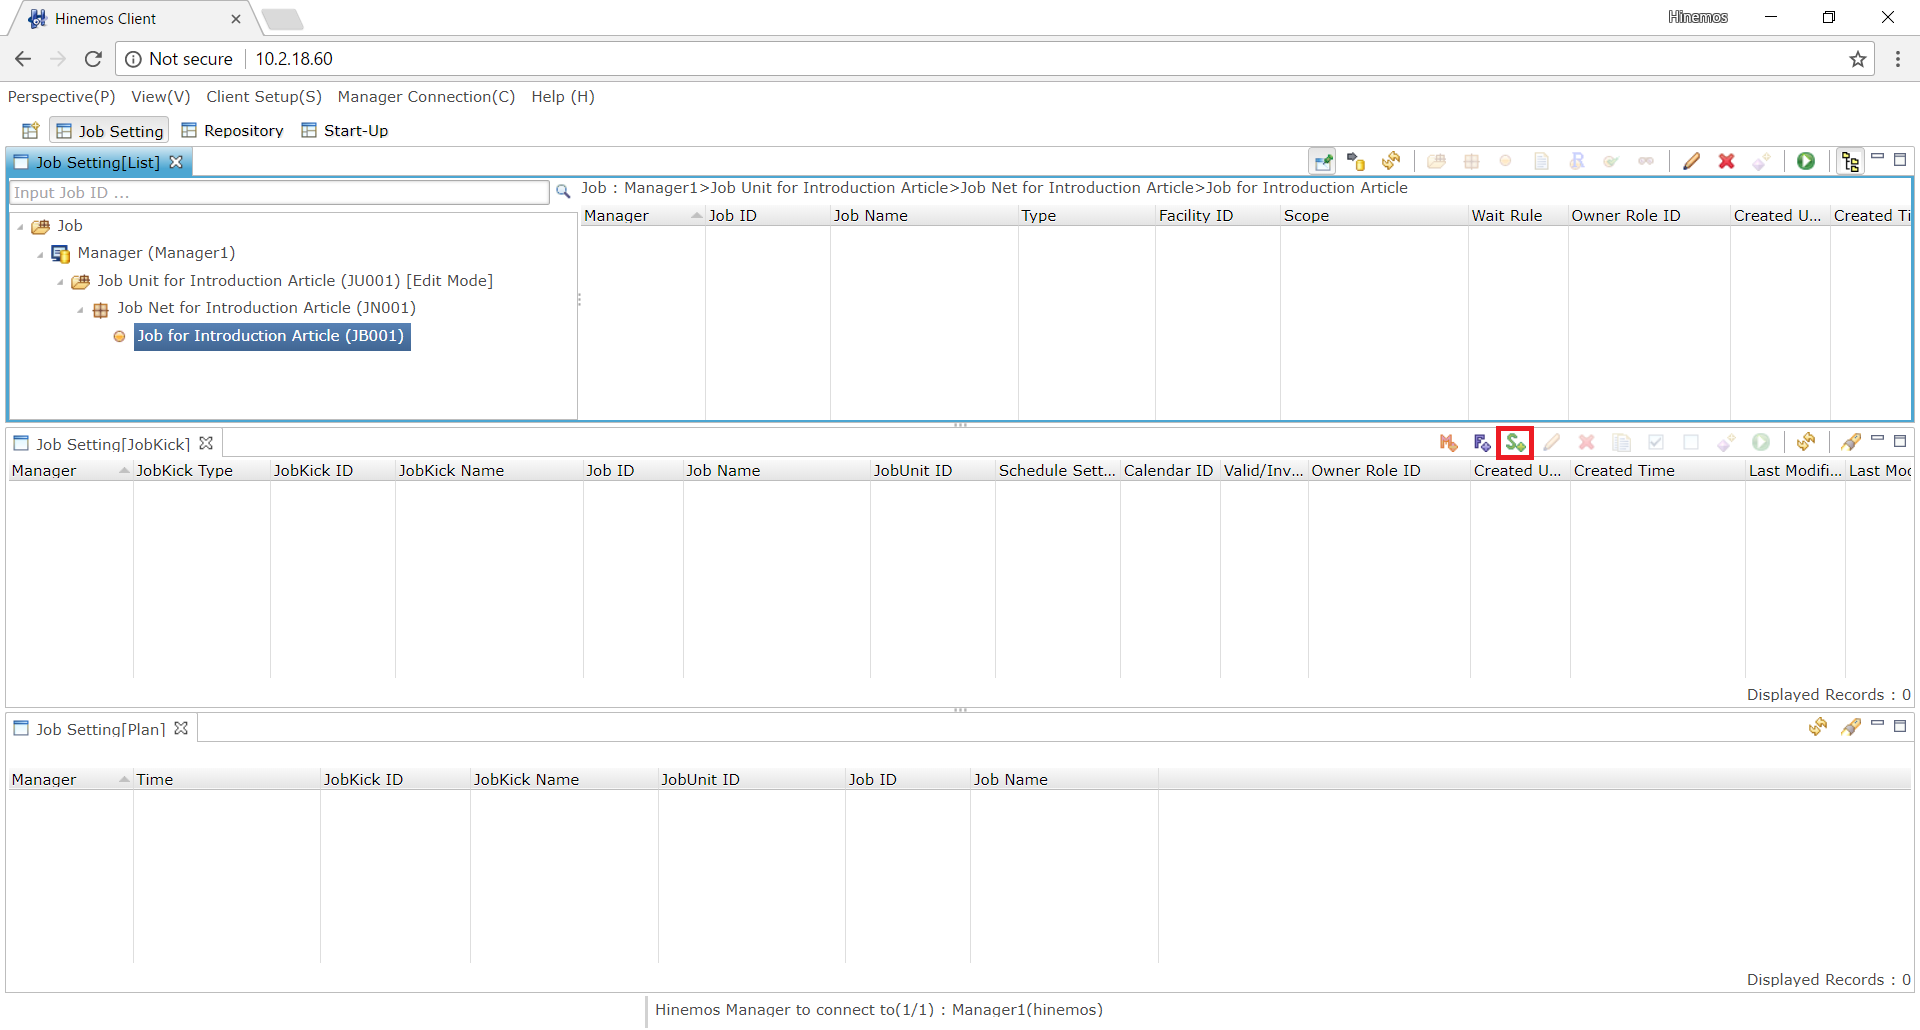Click the JobKick Object Privilege icon
This screenshot has height=1030, width=1920.
click(x=1726, y=442)
